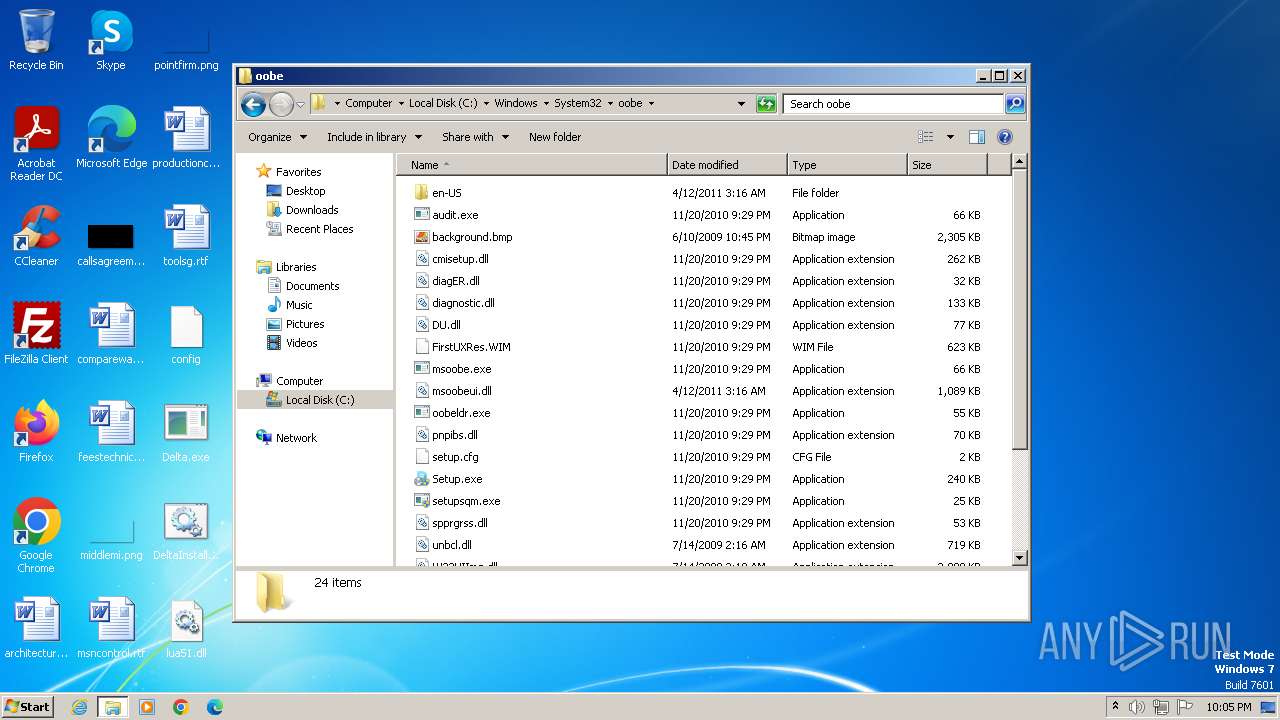
Task: Open the Explorer help icon
Action: pyautogui.click(x=1005, y=137)
